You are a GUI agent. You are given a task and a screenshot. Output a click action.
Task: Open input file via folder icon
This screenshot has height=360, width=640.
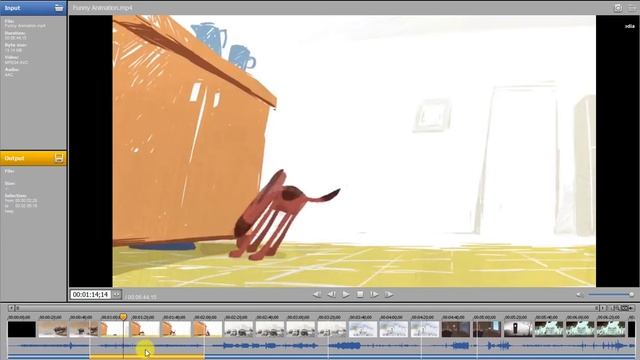click(59, 8)
